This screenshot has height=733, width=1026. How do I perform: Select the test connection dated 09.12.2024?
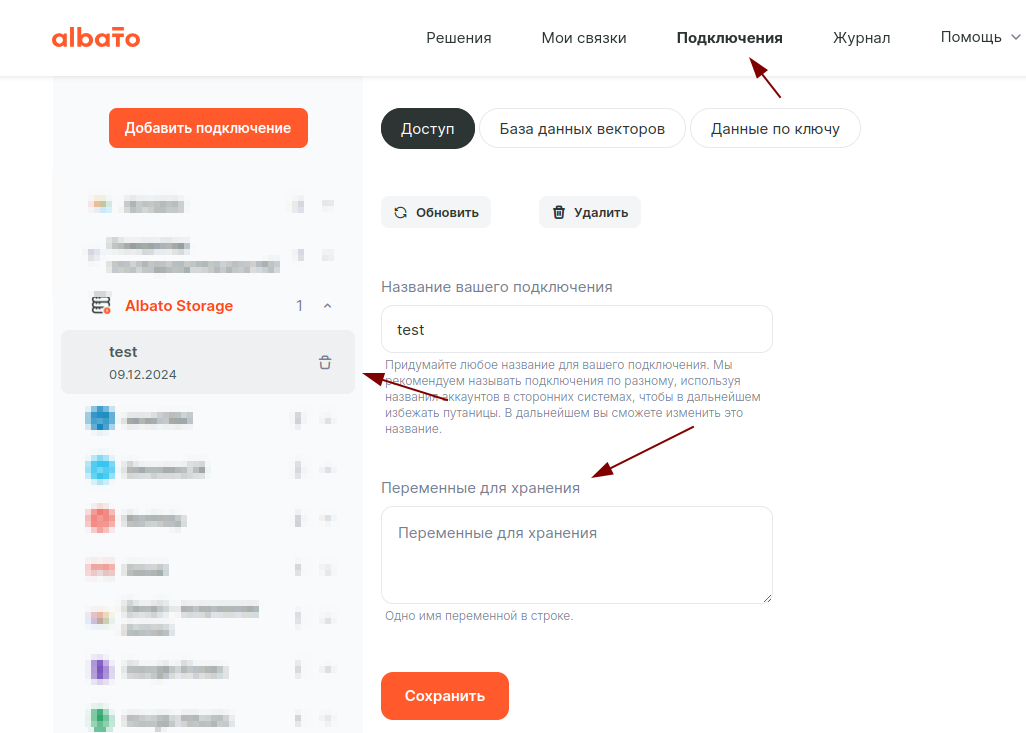pos(190,362)
